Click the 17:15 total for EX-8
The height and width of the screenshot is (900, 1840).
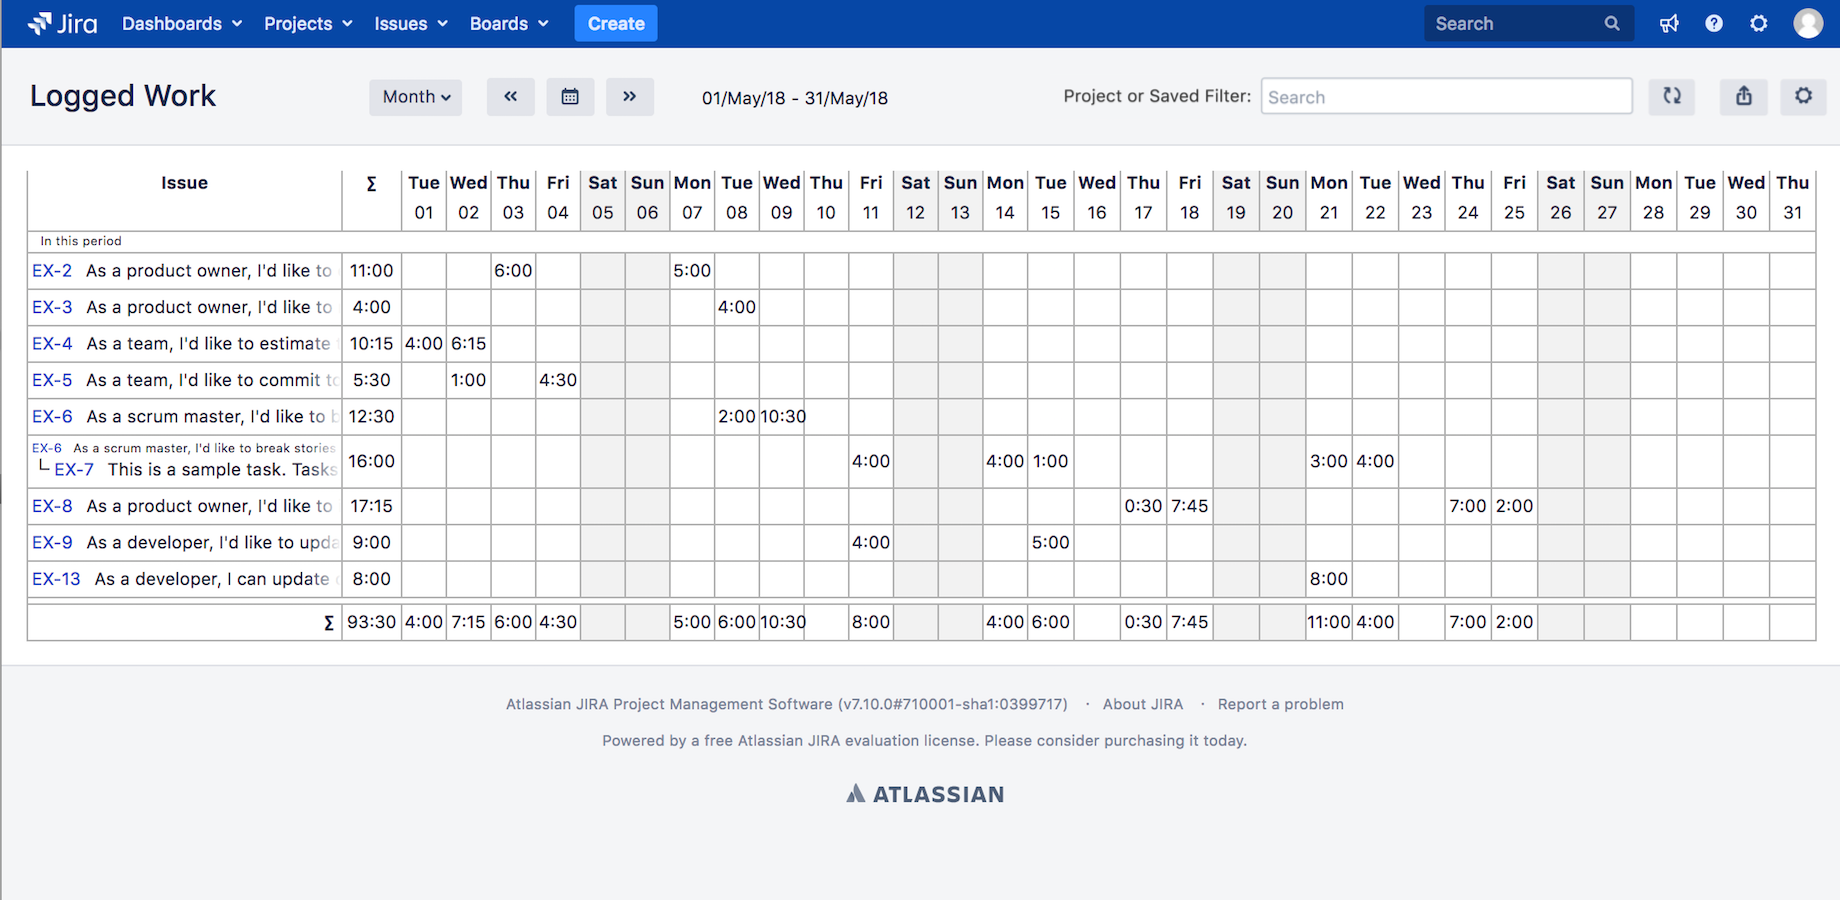point(371,506)
